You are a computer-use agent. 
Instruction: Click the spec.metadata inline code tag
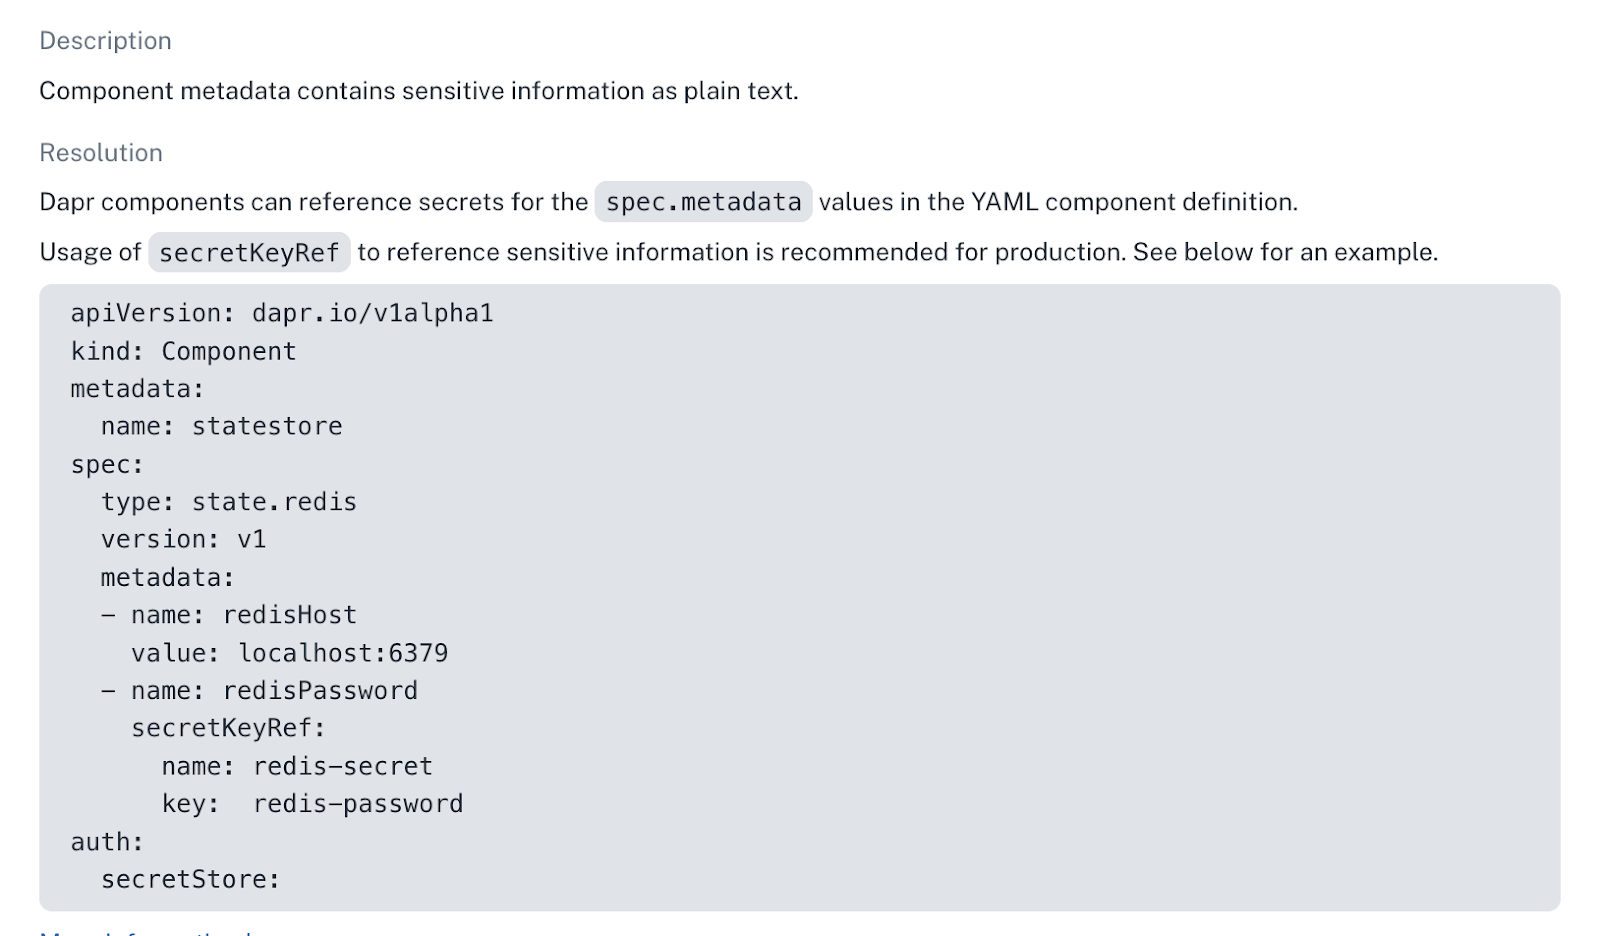coord(703,202)
